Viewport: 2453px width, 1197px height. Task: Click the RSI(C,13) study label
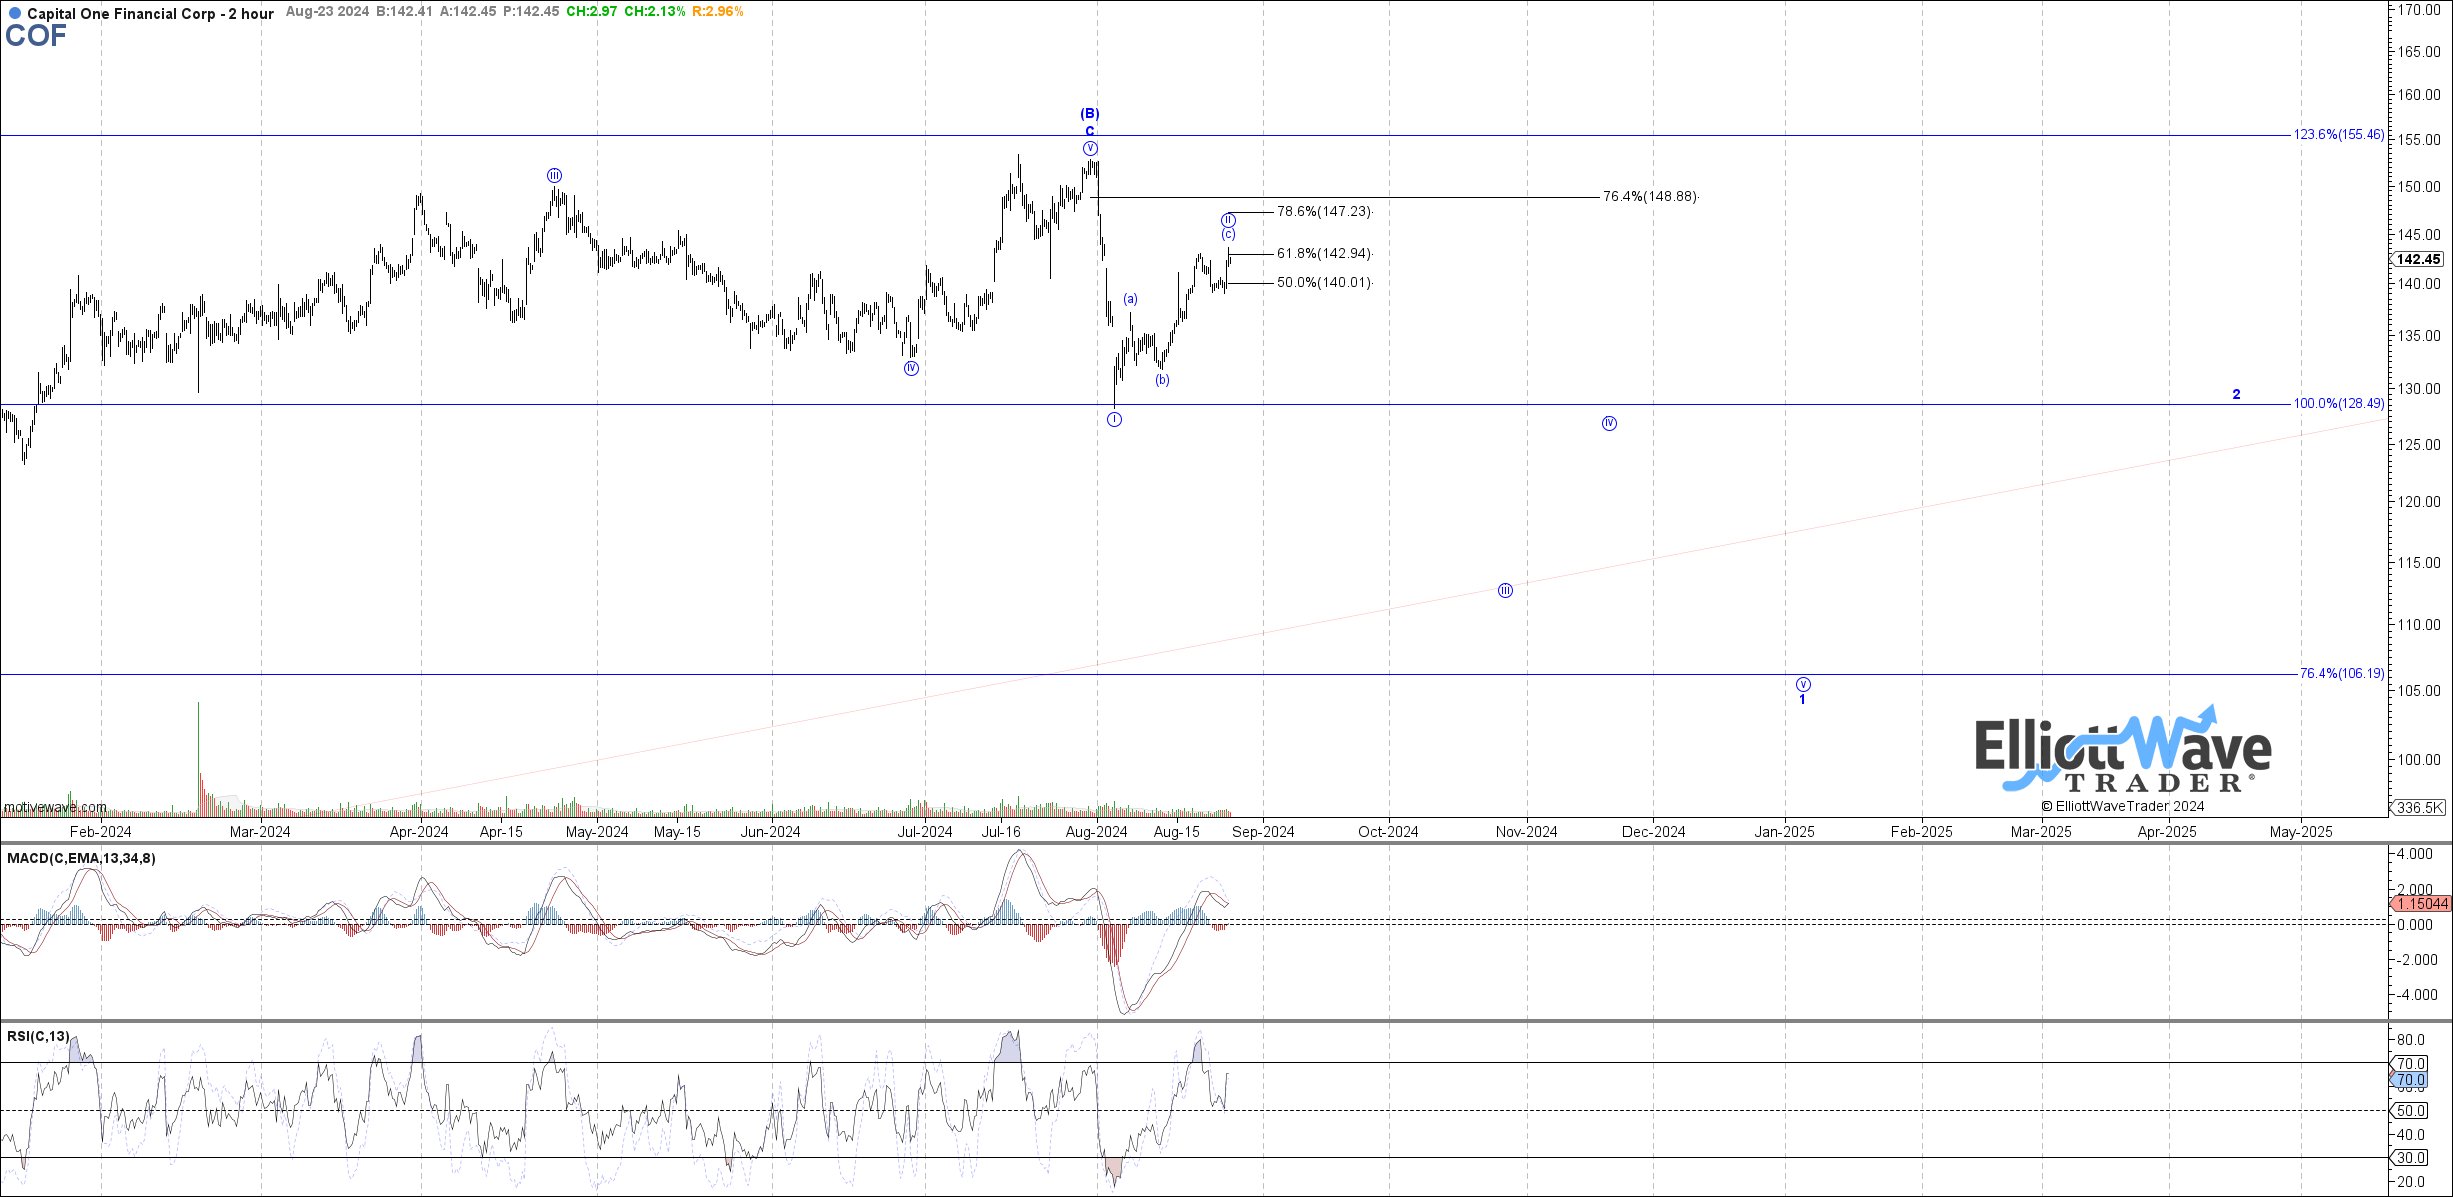point(38,1036)
